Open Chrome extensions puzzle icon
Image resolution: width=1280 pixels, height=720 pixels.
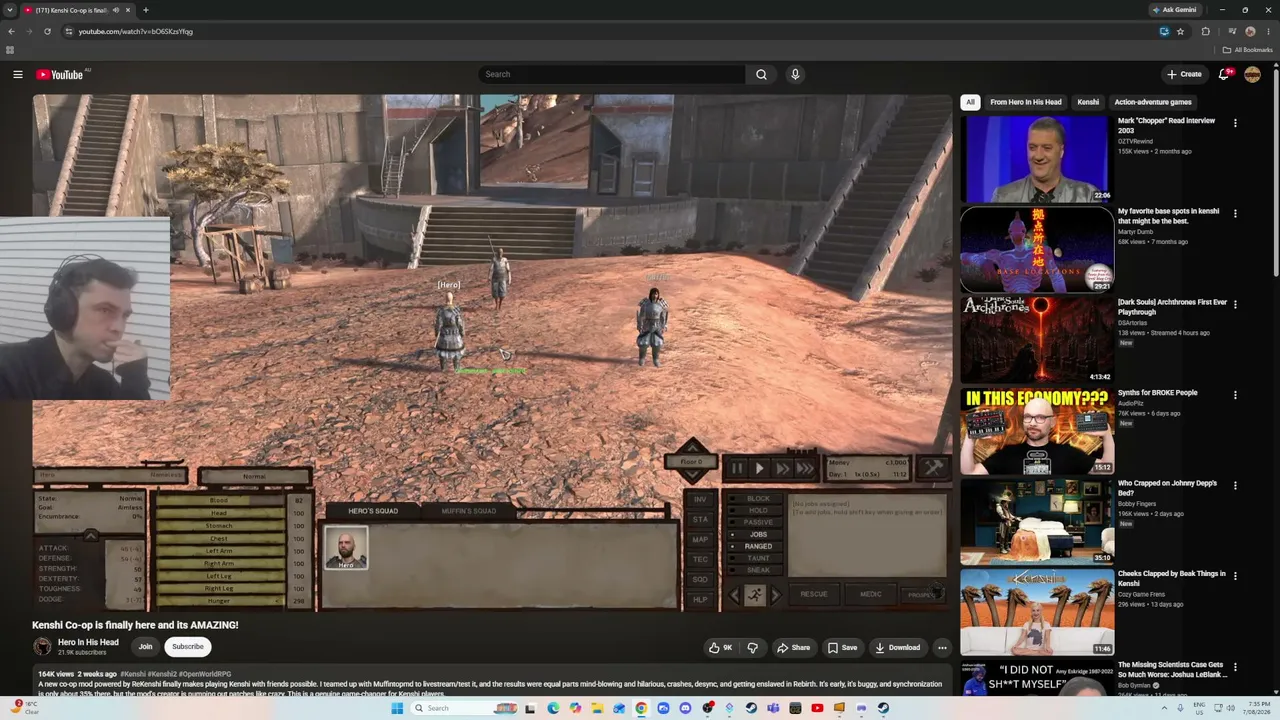tap(1205, 31)
